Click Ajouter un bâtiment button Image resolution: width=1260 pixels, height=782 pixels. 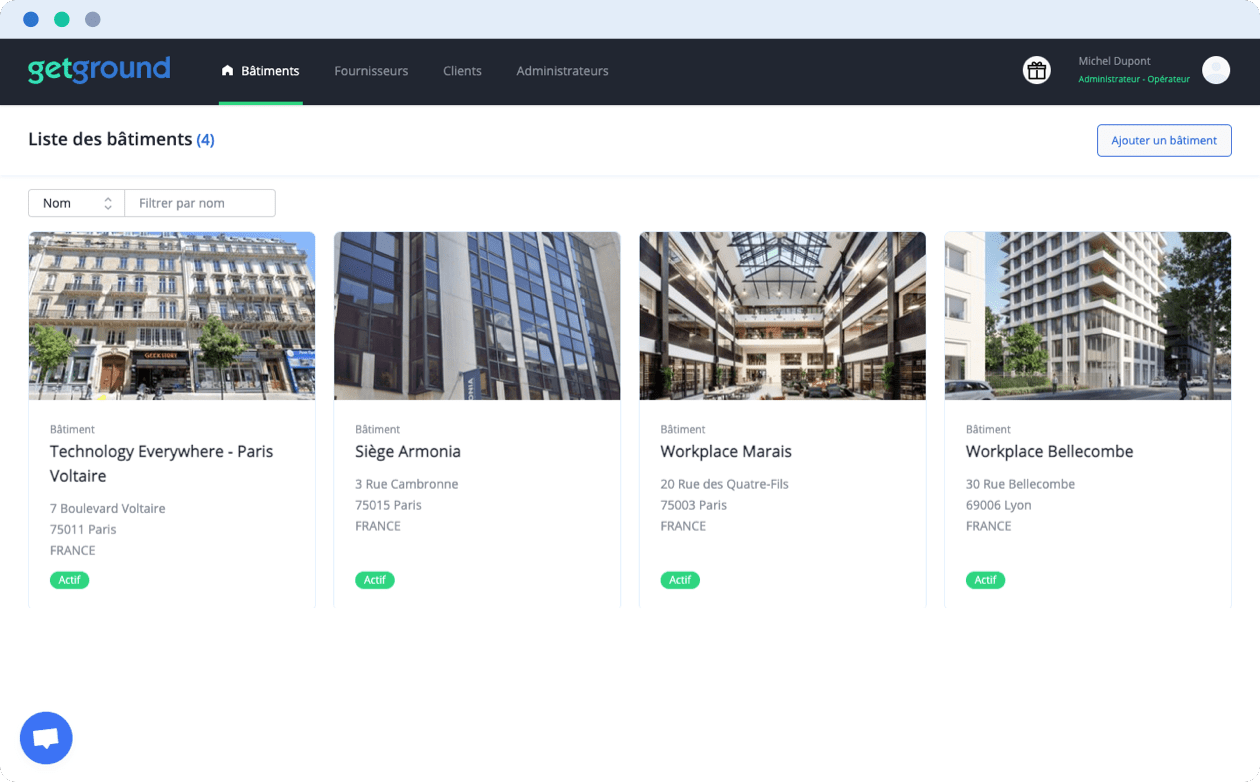1164,140
